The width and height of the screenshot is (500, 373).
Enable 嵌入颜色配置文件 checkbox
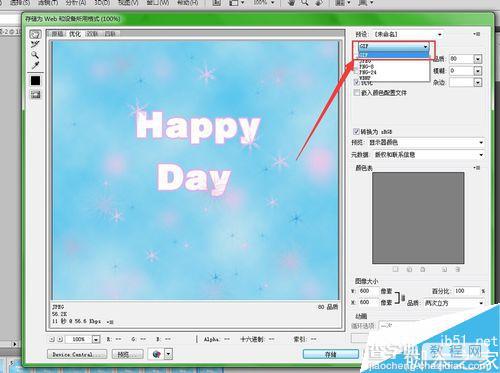click(x=357, y=92)
